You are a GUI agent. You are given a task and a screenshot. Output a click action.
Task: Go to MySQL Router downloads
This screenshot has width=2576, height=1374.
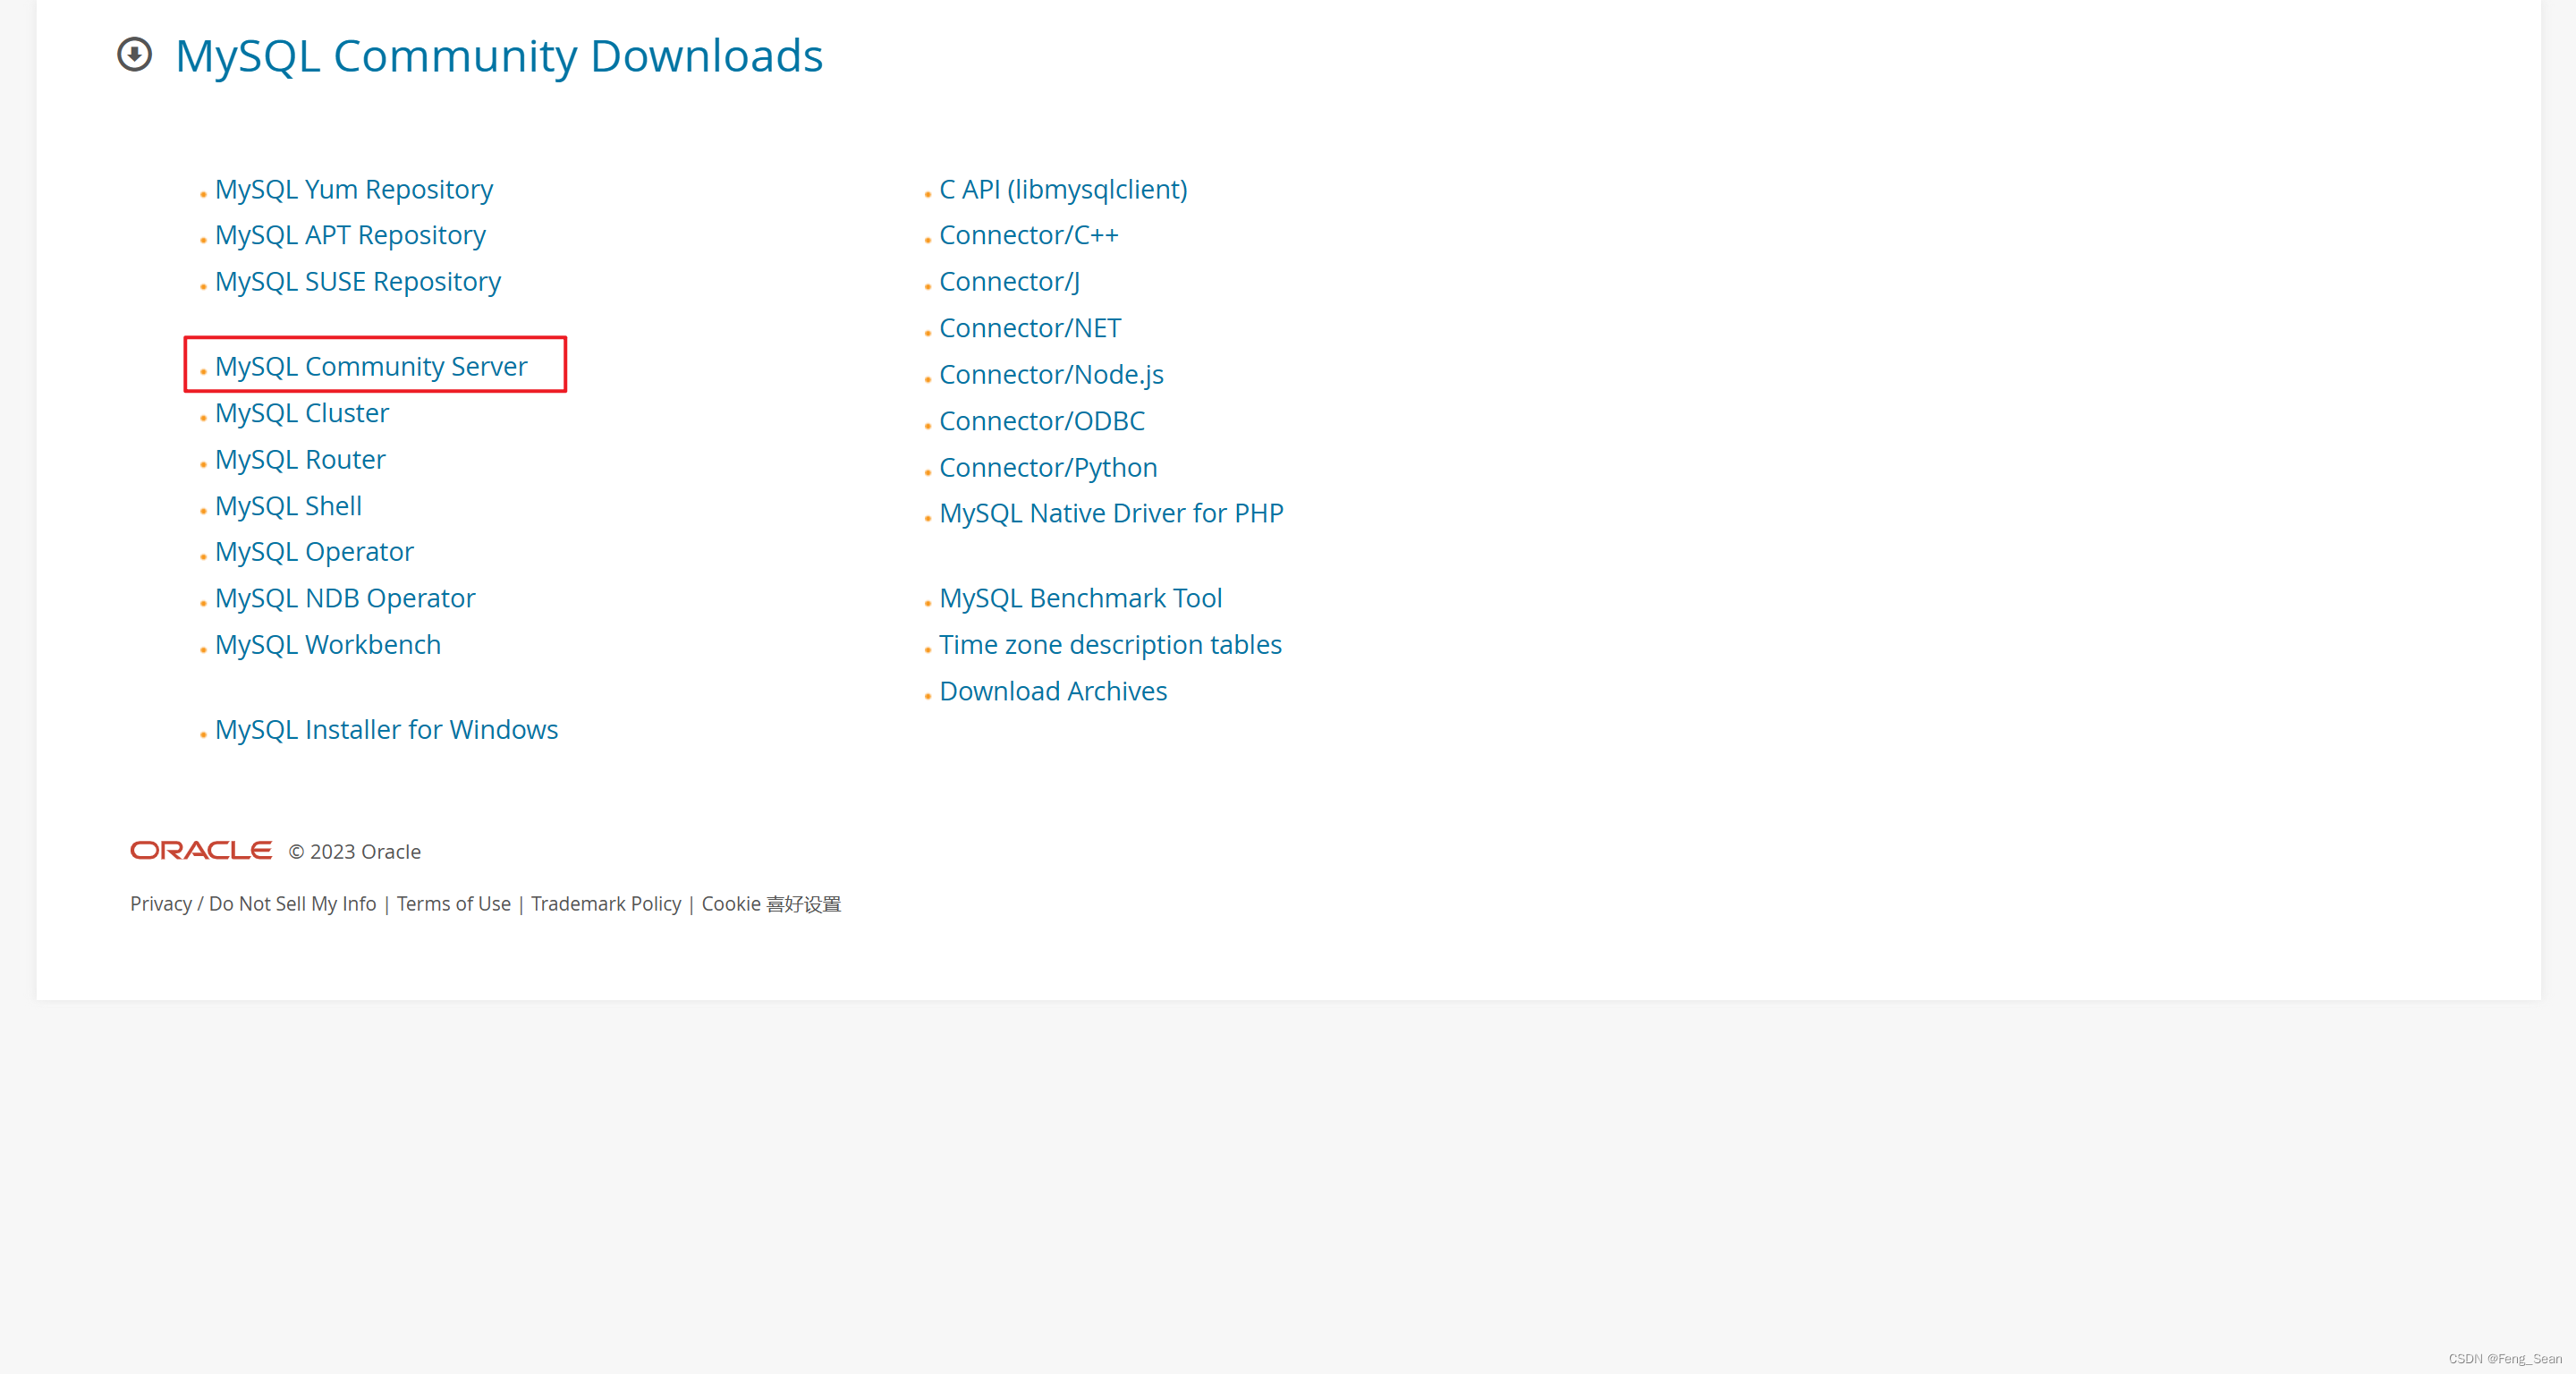coord(300,459)
